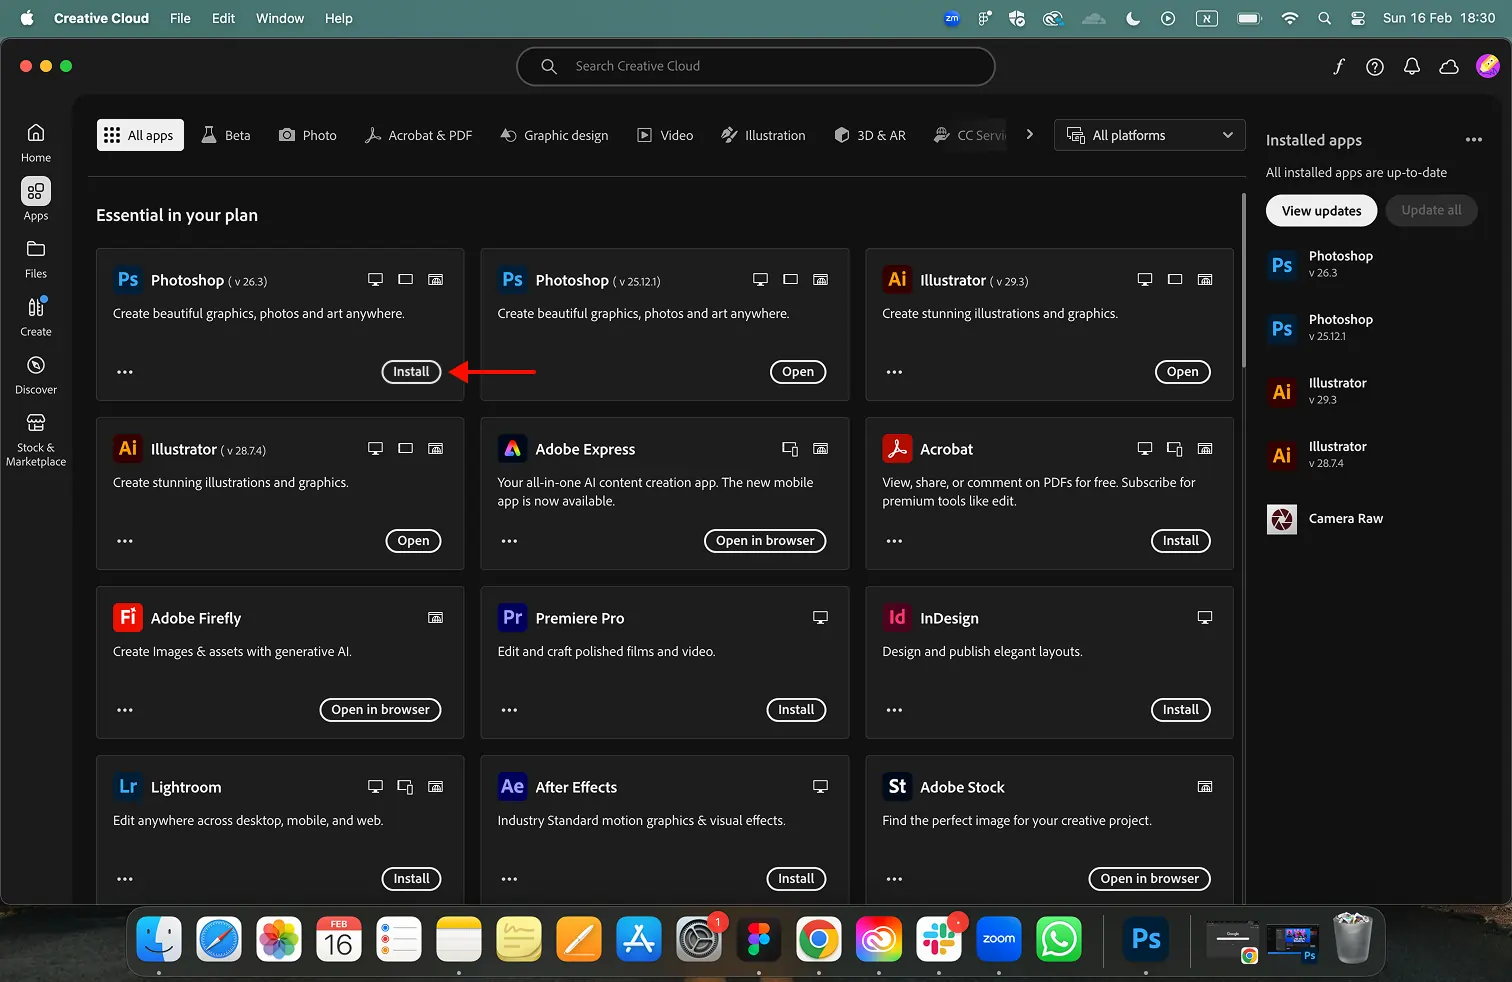This screenshot has width=1512, height=982.
Task: Open the Home section in the sidebar
Action: coord(36,142)
